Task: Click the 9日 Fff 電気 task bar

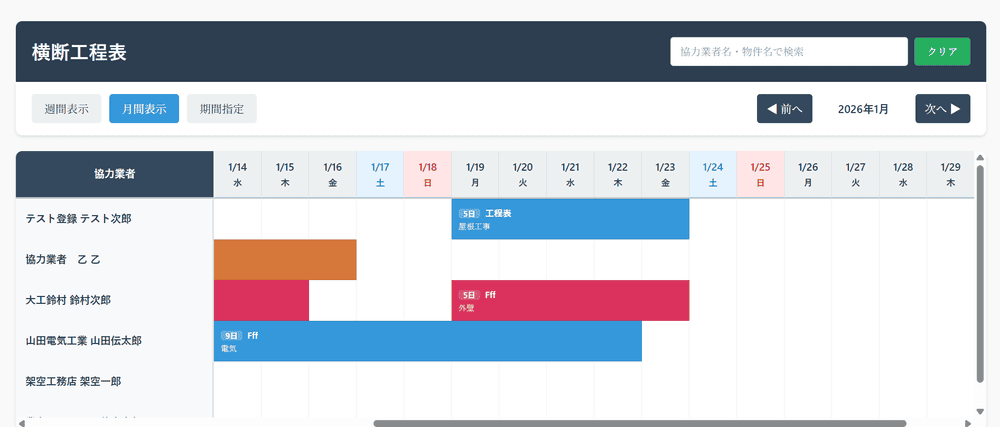Action: pos(427,341)
